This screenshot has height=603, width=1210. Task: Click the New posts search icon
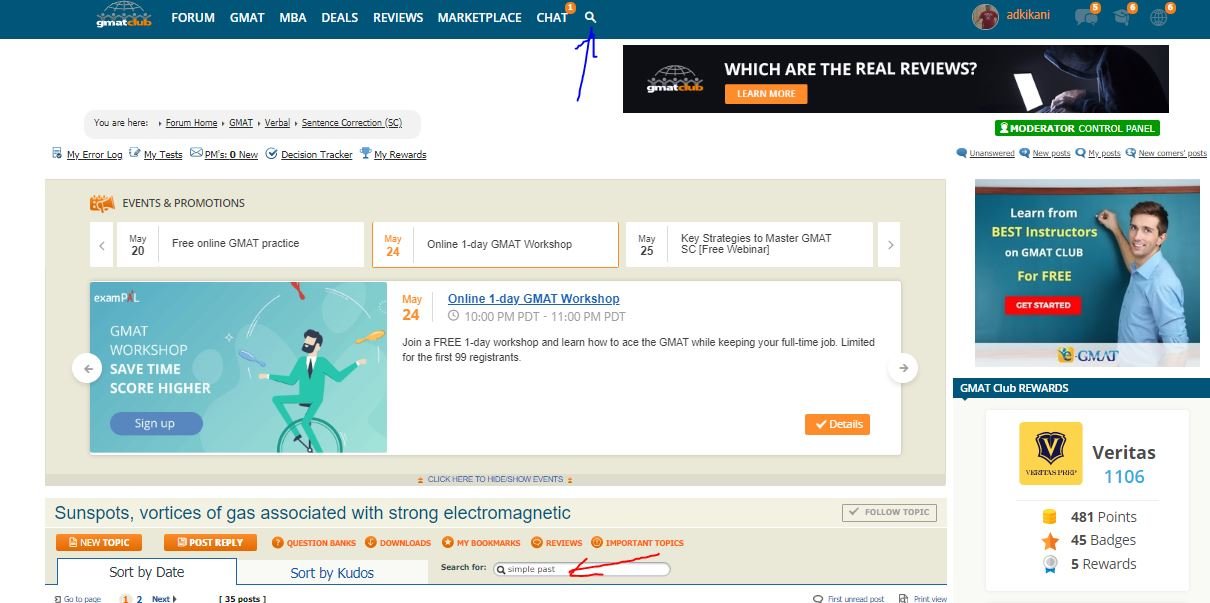1025,153
